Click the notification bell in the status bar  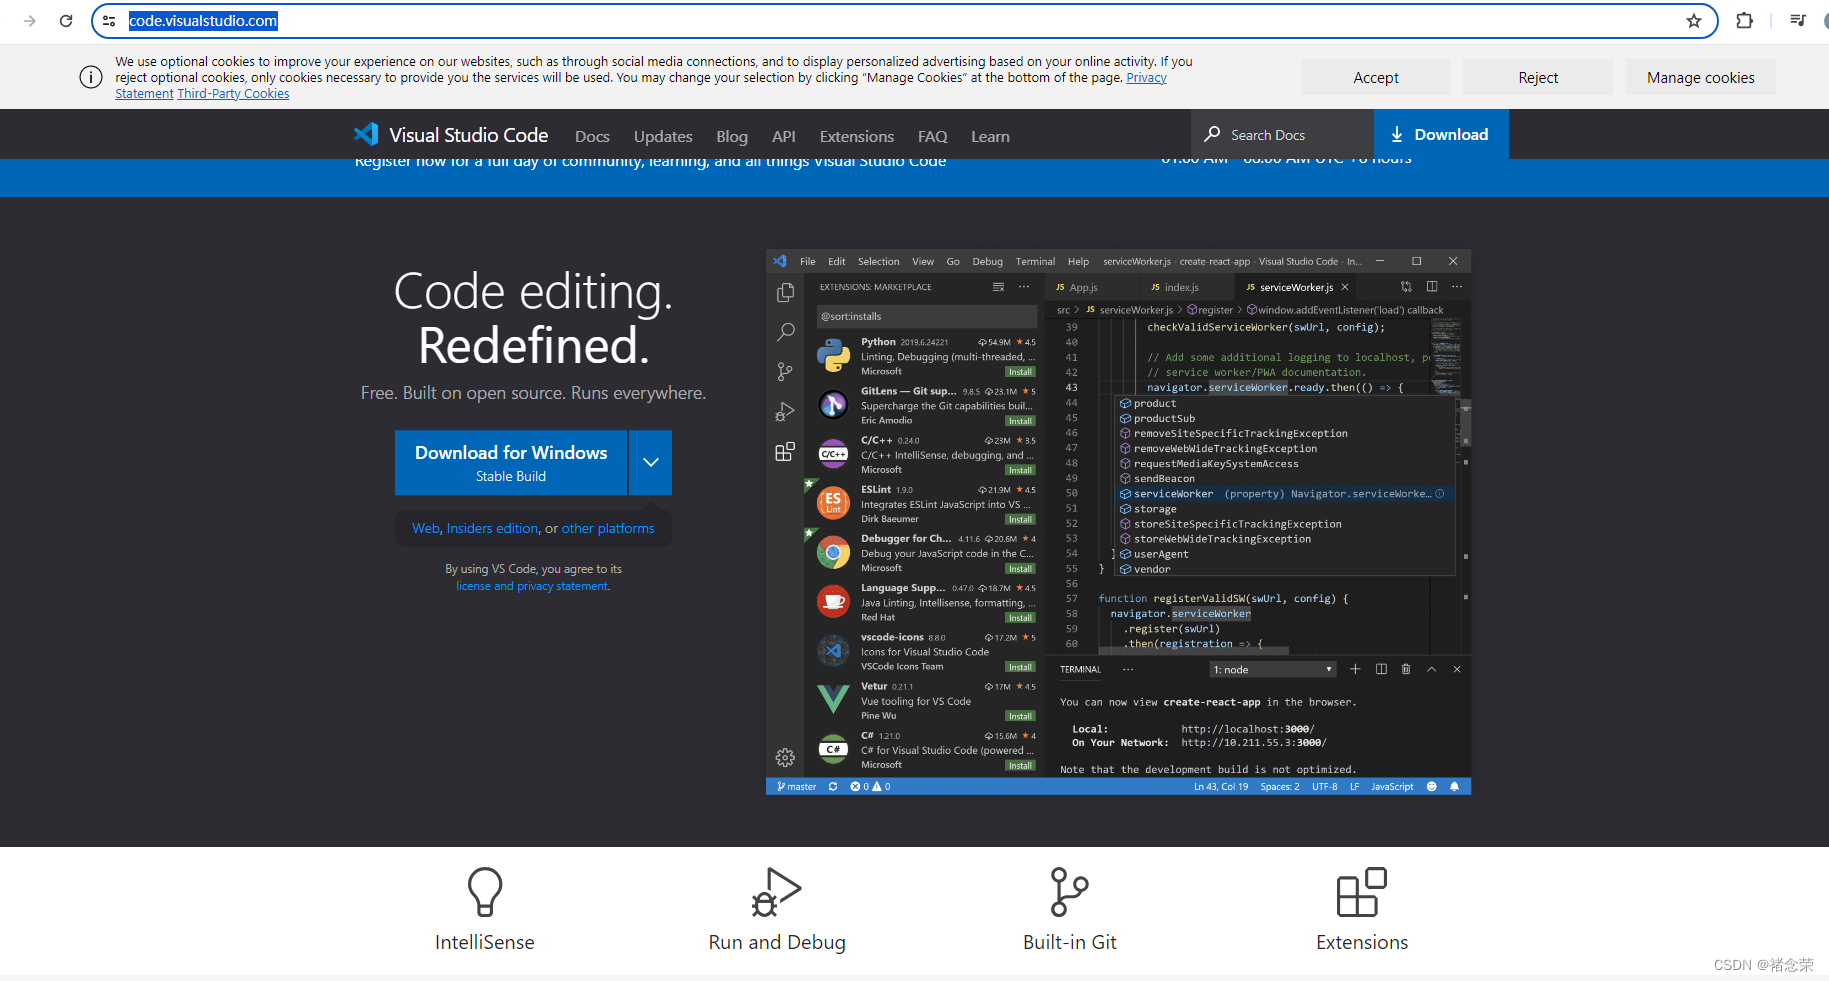(1454, 787)
